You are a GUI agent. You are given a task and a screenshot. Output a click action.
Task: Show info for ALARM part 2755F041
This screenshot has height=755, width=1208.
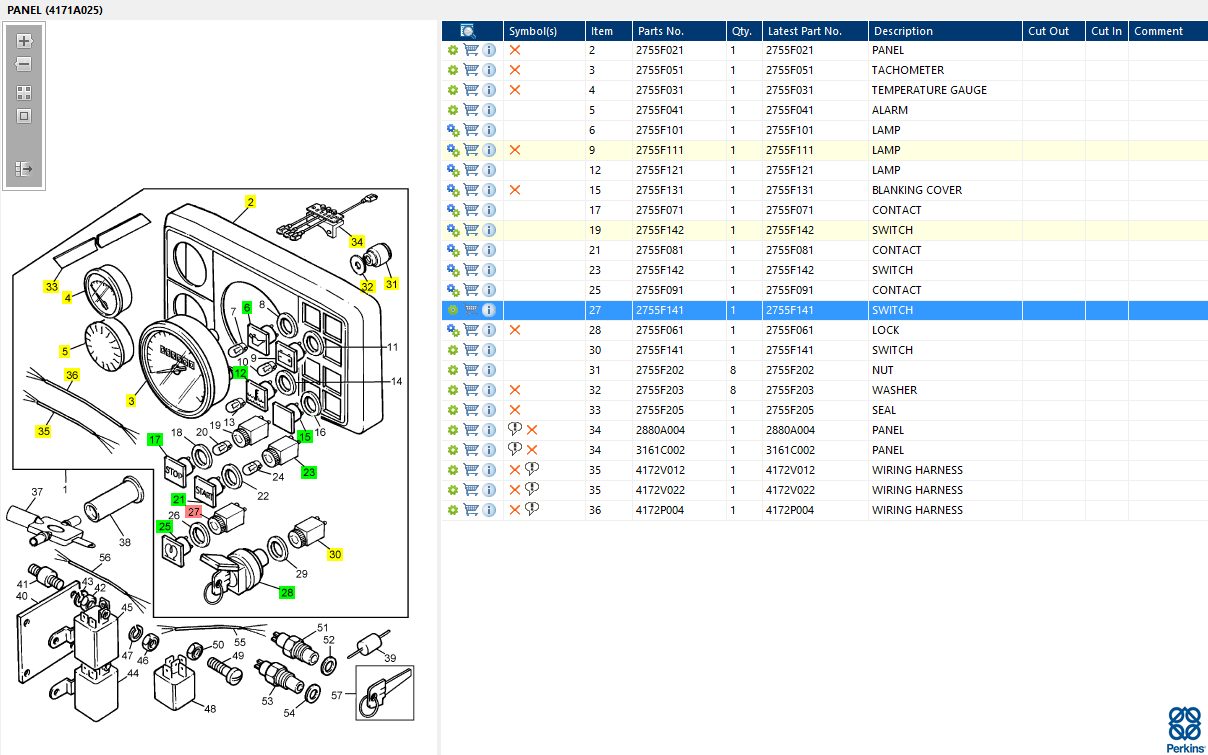489,110
